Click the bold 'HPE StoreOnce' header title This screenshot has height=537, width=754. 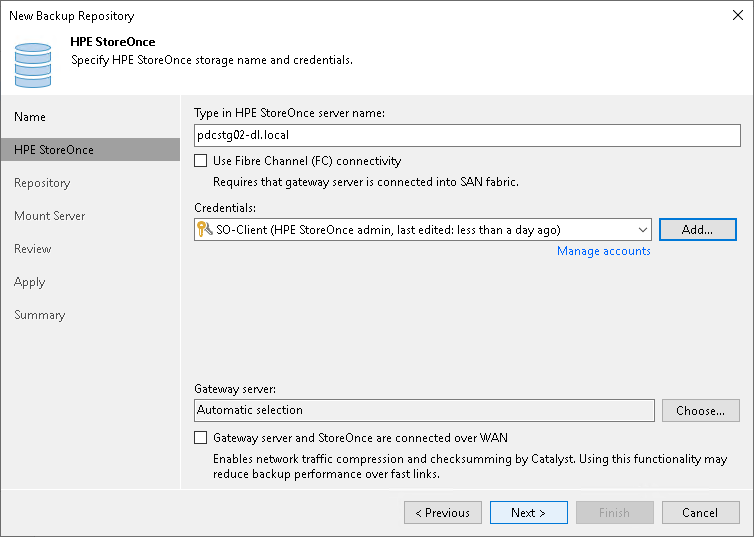tap(113, 42)
